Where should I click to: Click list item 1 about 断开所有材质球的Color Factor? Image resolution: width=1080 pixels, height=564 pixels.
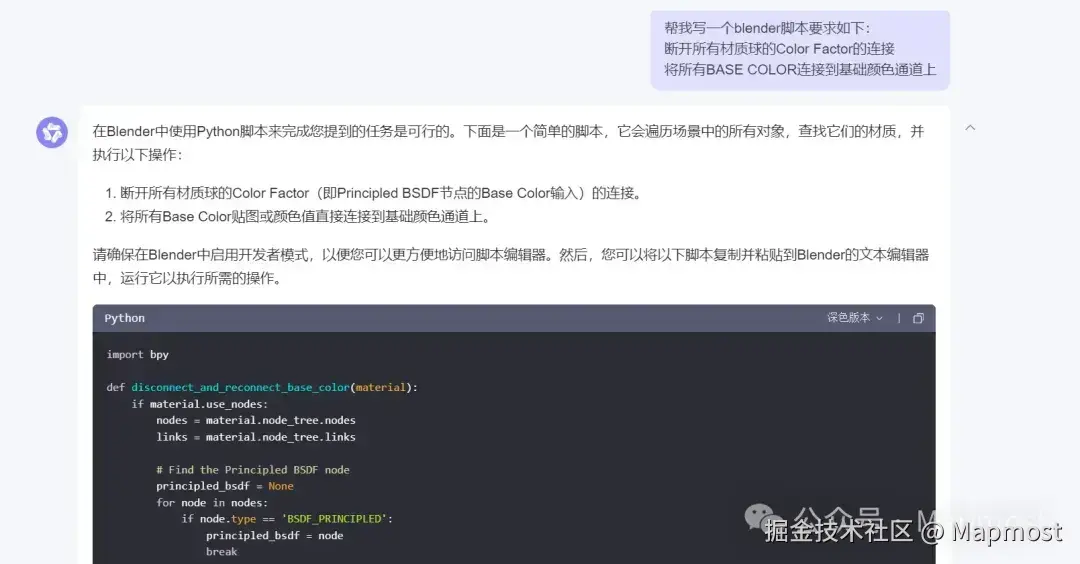point(374,194)
